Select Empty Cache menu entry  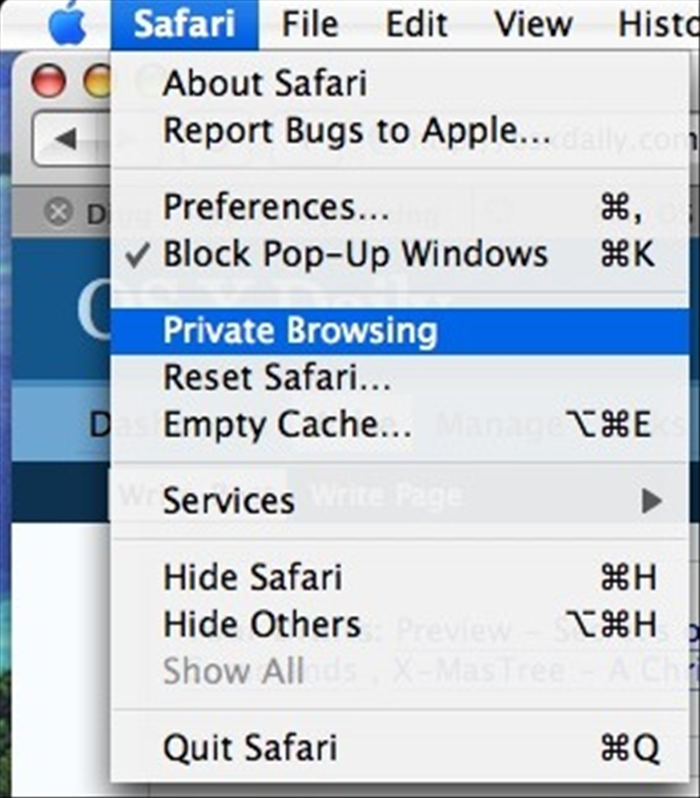click(x=400, y=424)
